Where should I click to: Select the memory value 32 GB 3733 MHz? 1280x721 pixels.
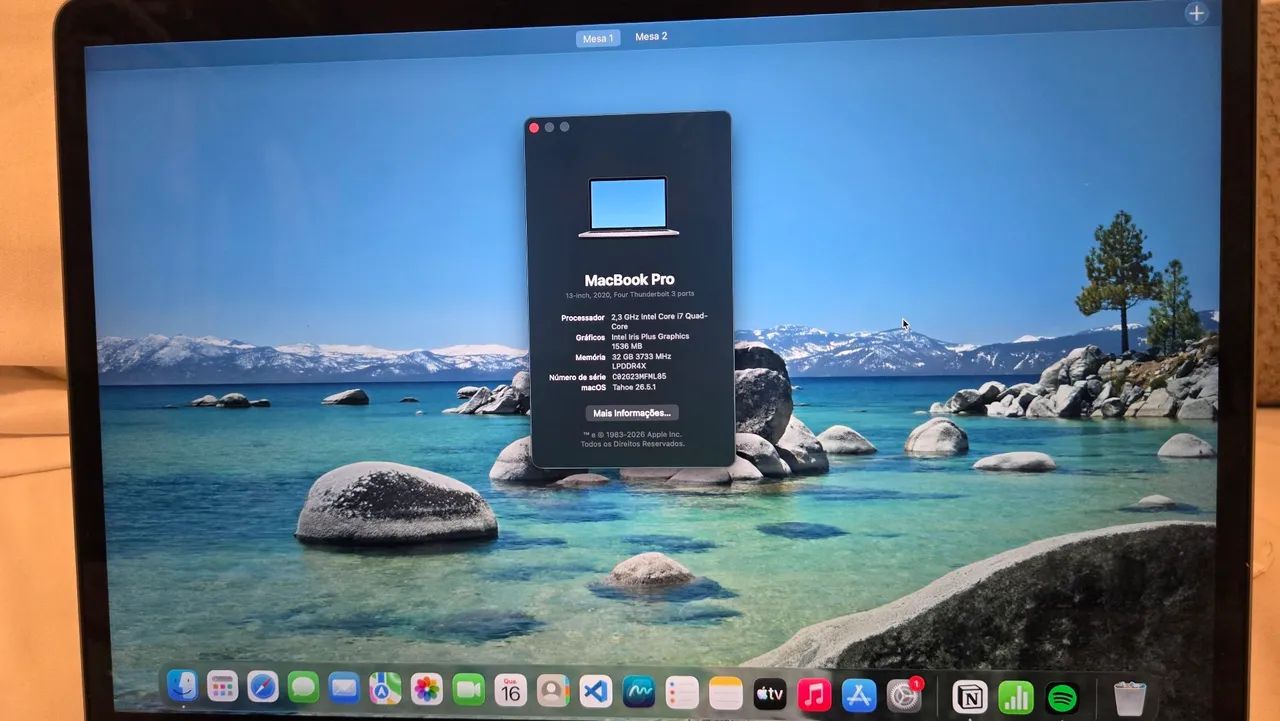click(641, 357)
